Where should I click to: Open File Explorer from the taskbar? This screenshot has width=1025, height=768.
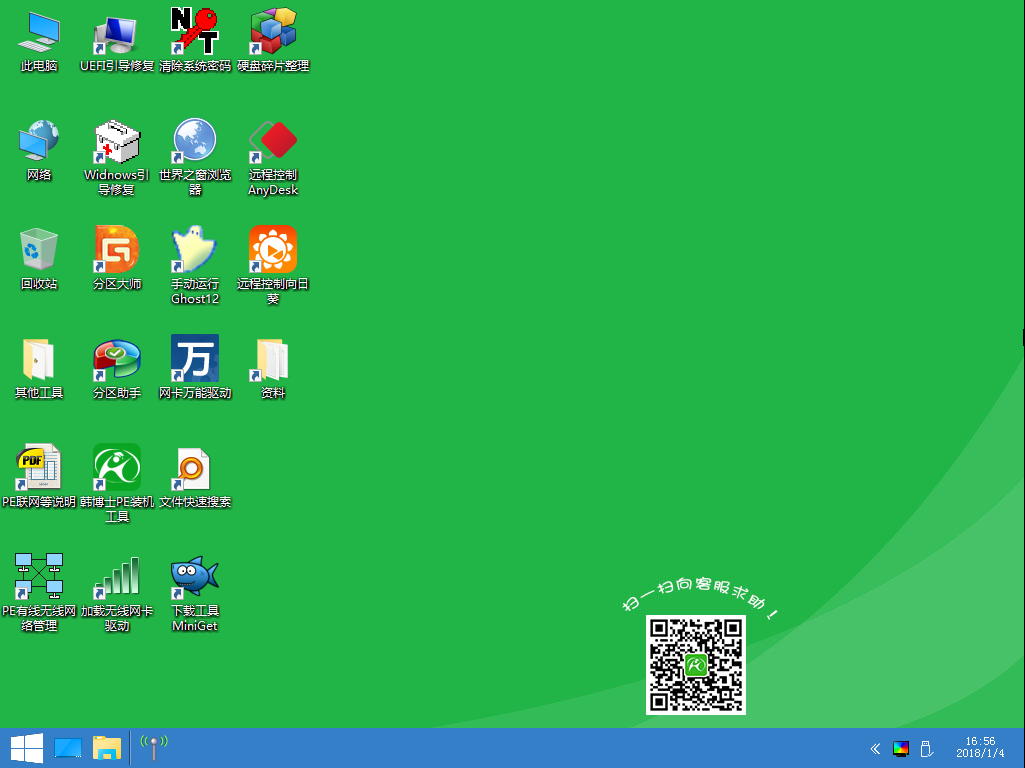(x=107, y=748)
